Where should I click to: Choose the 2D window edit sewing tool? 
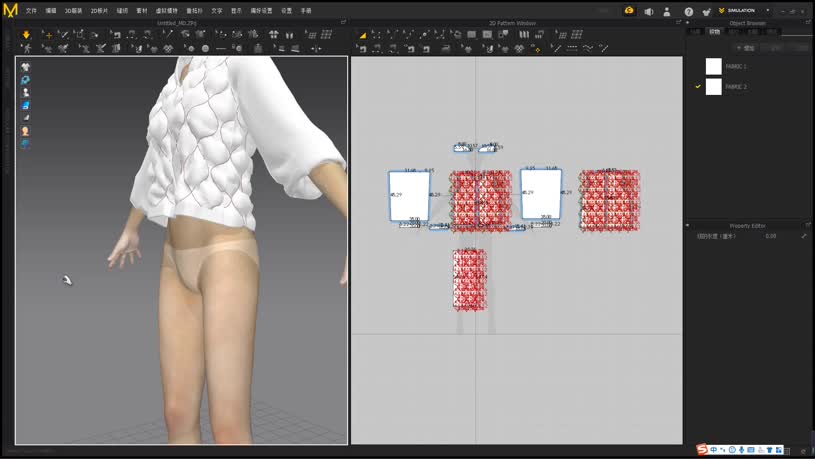click(362, 49)
